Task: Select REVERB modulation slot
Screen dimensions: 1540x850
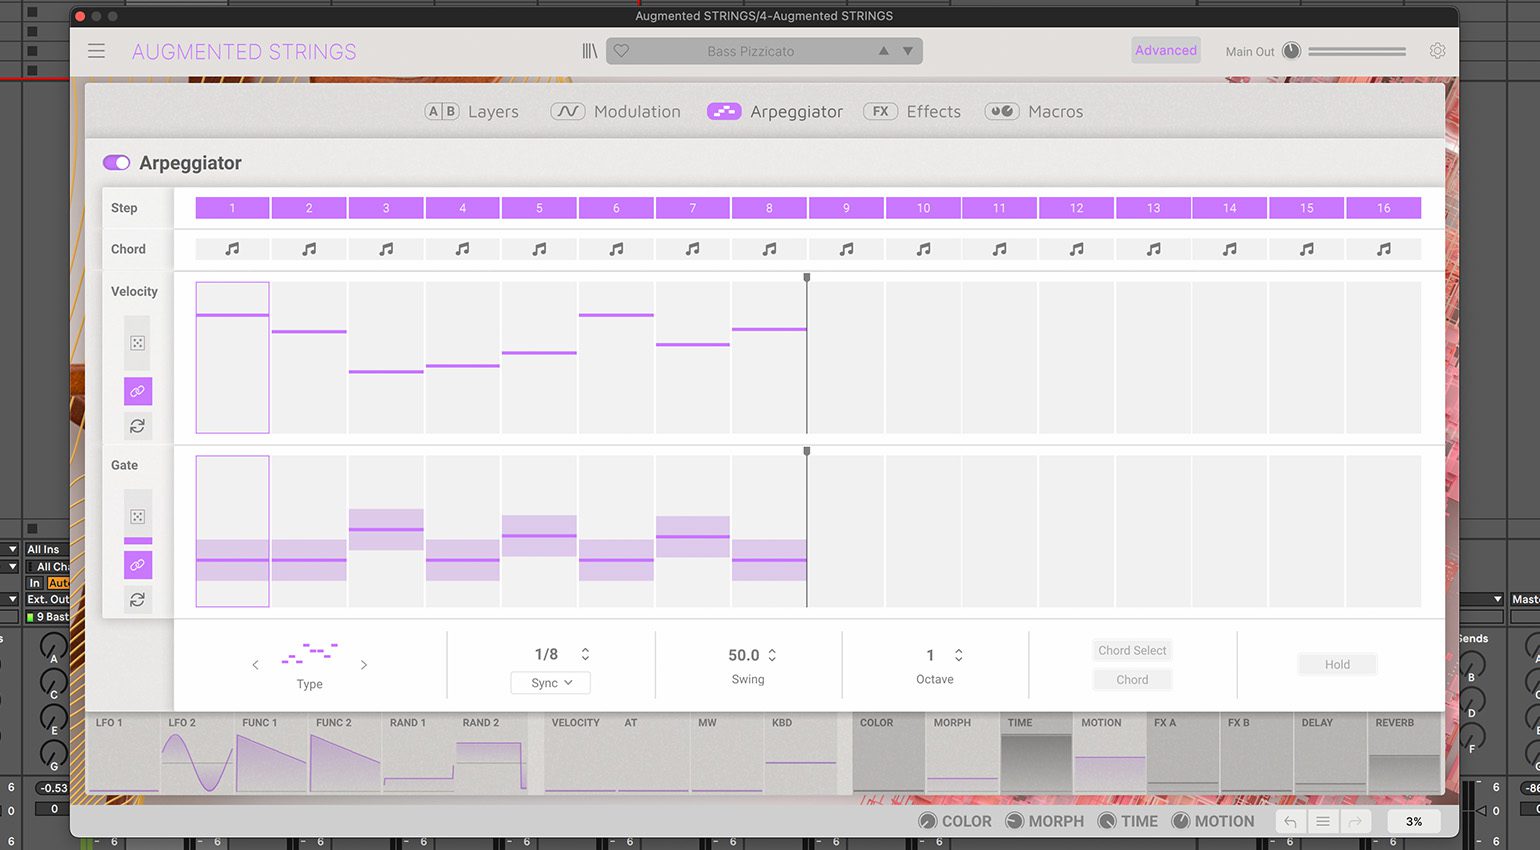Action: pyautogui.click(x=1404, y=754)
